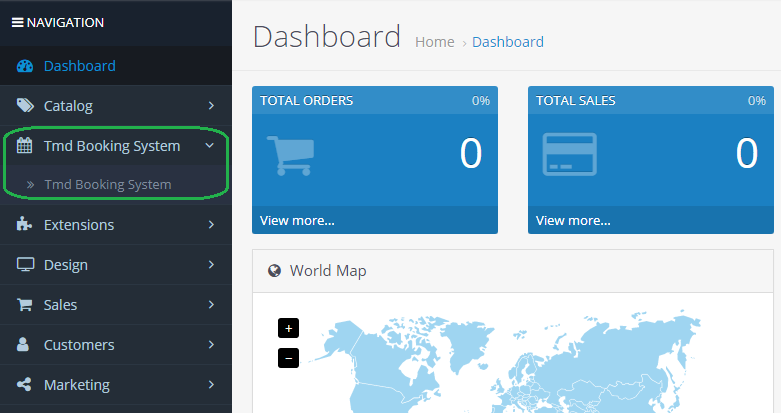Image resolution: width=781 pixels, height=413 pixels.
Task: Click the Sales shopping cart icon
Action: click(x=24, y=304)
